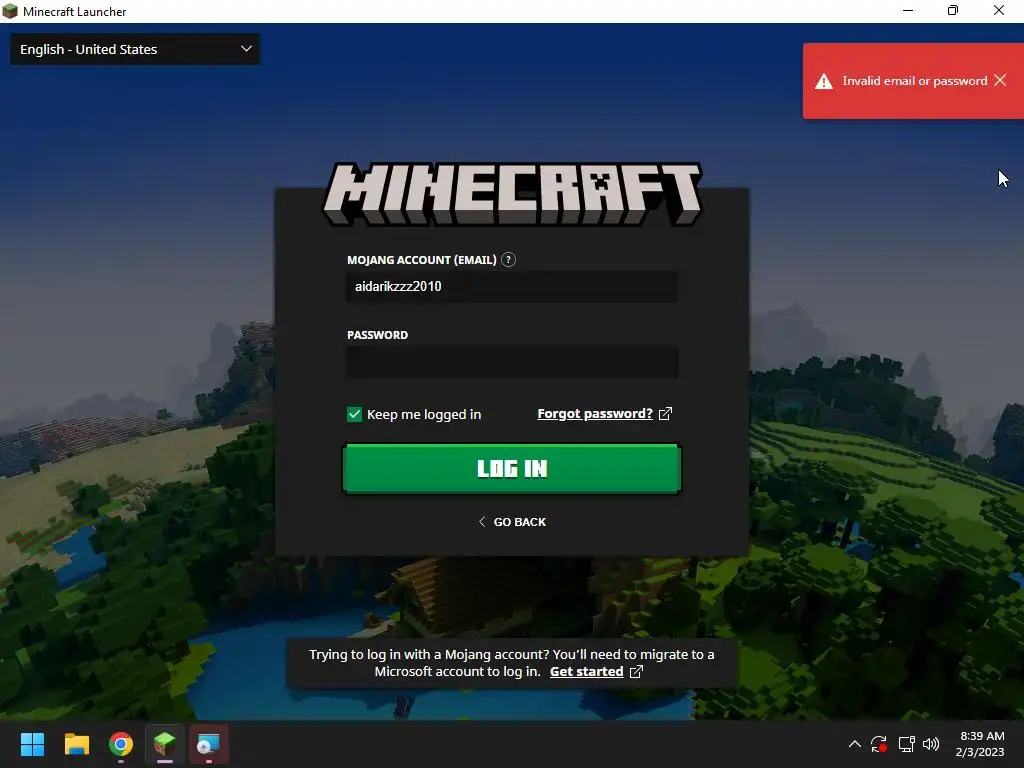Click external link icon beside Forgot password
This screenshot has width=1024, height=768.
[665, 413]
